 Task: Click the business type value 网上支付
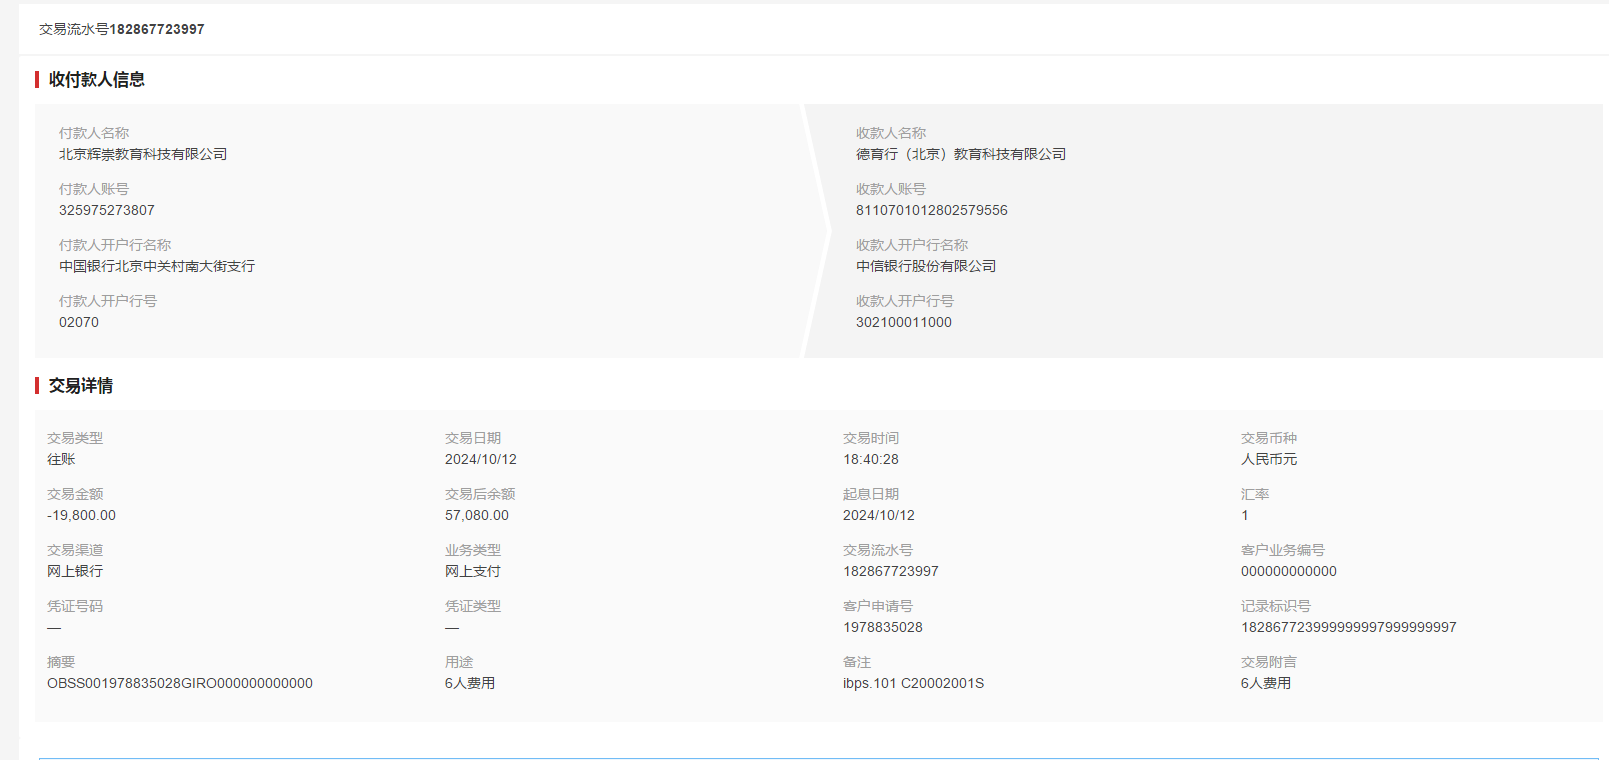pyautogui.click(x=473, y=571)
